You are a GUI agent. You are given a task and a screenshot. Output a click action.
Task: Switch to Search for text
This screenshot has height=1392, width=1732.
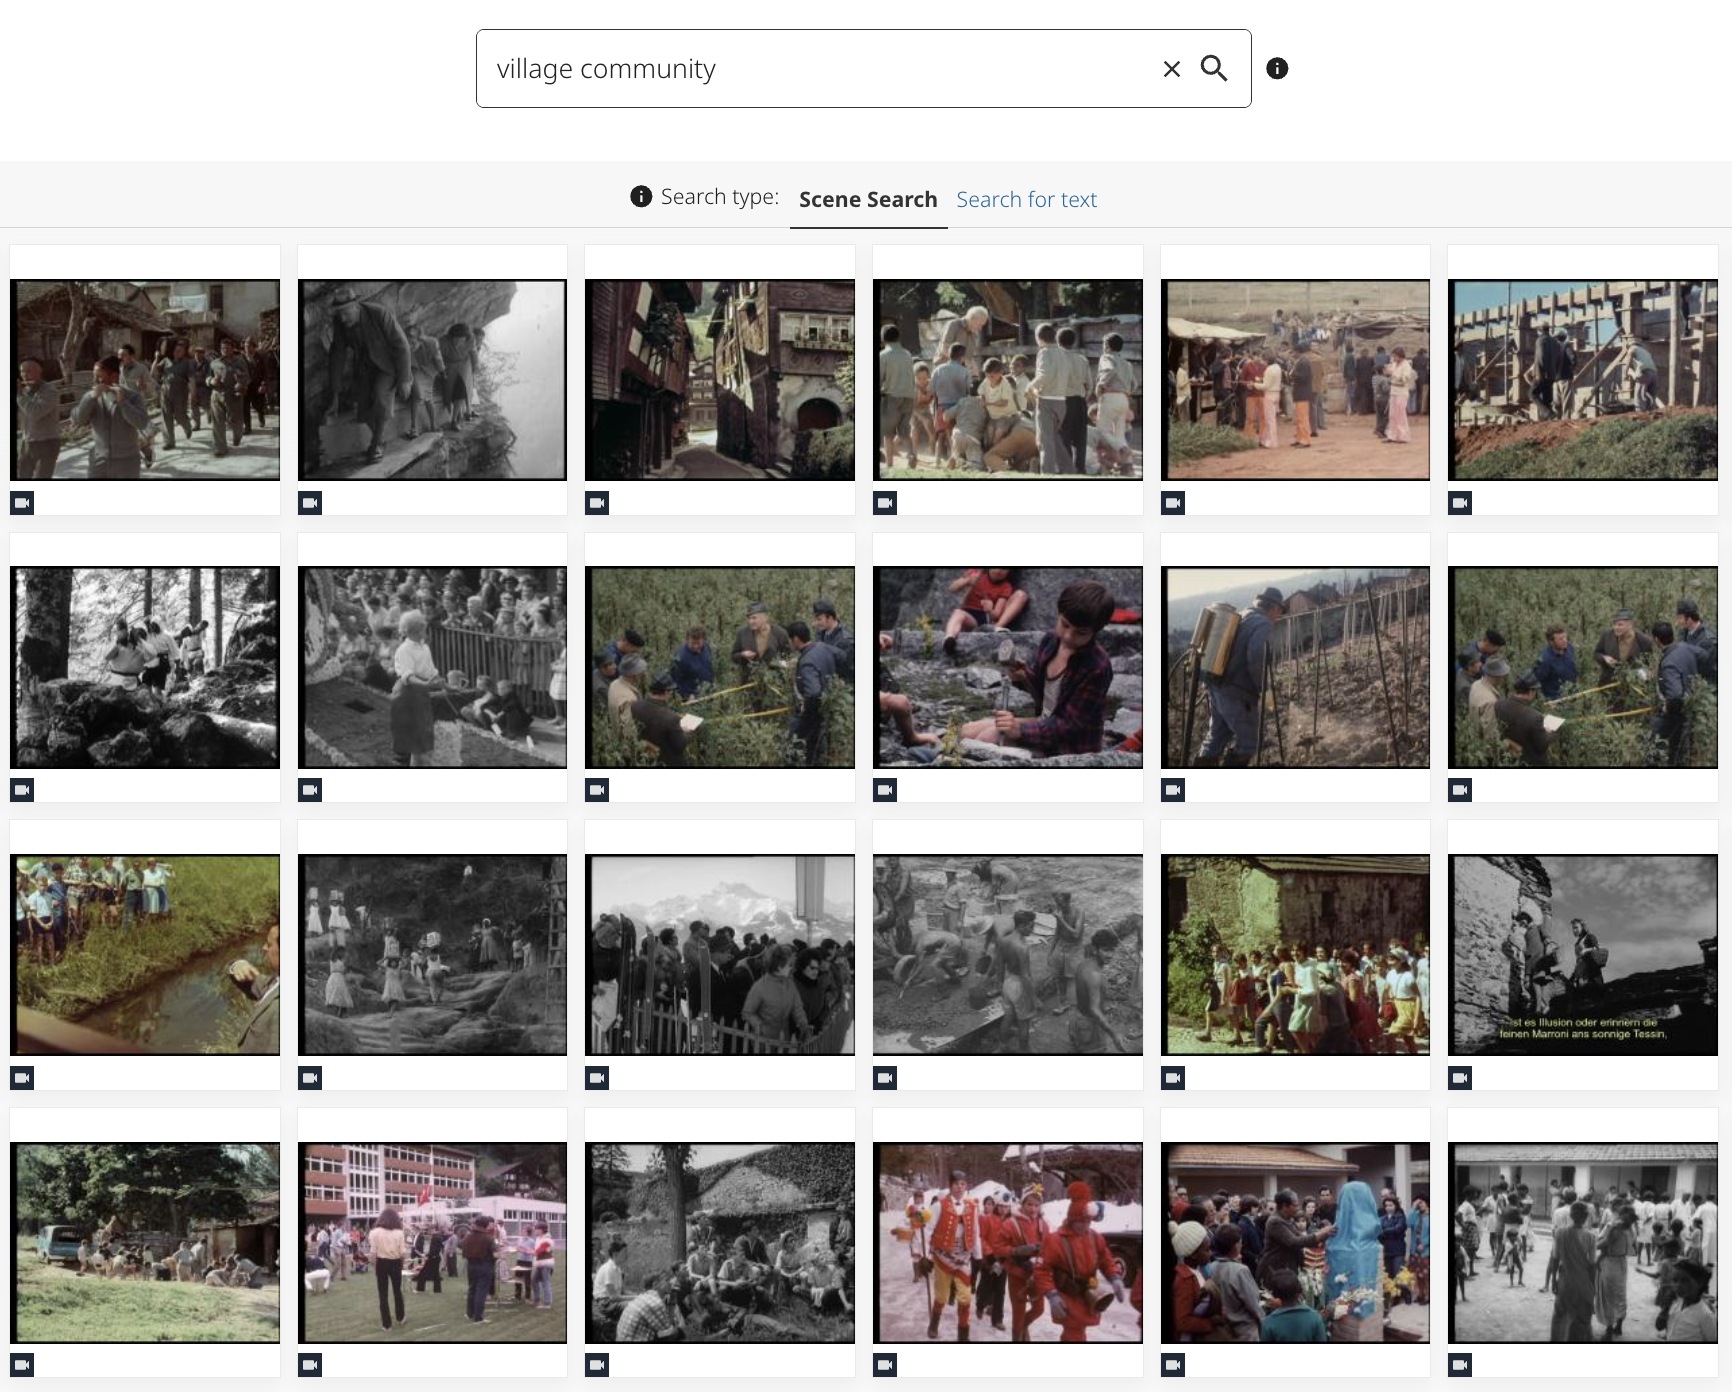point(1026,200)
